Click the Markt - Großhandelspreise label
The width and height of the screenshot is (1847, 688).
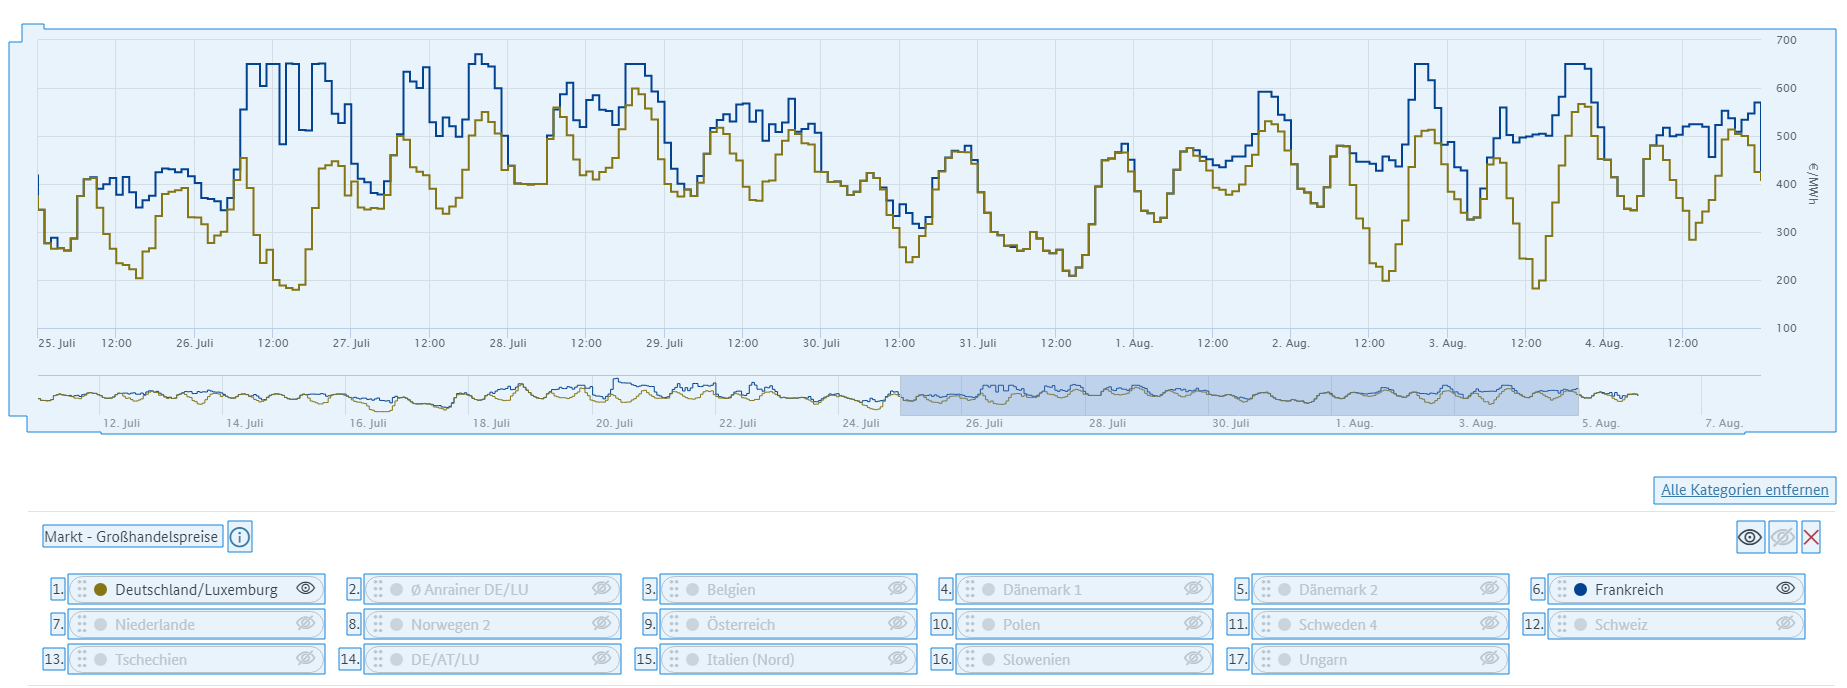[132, 537]
